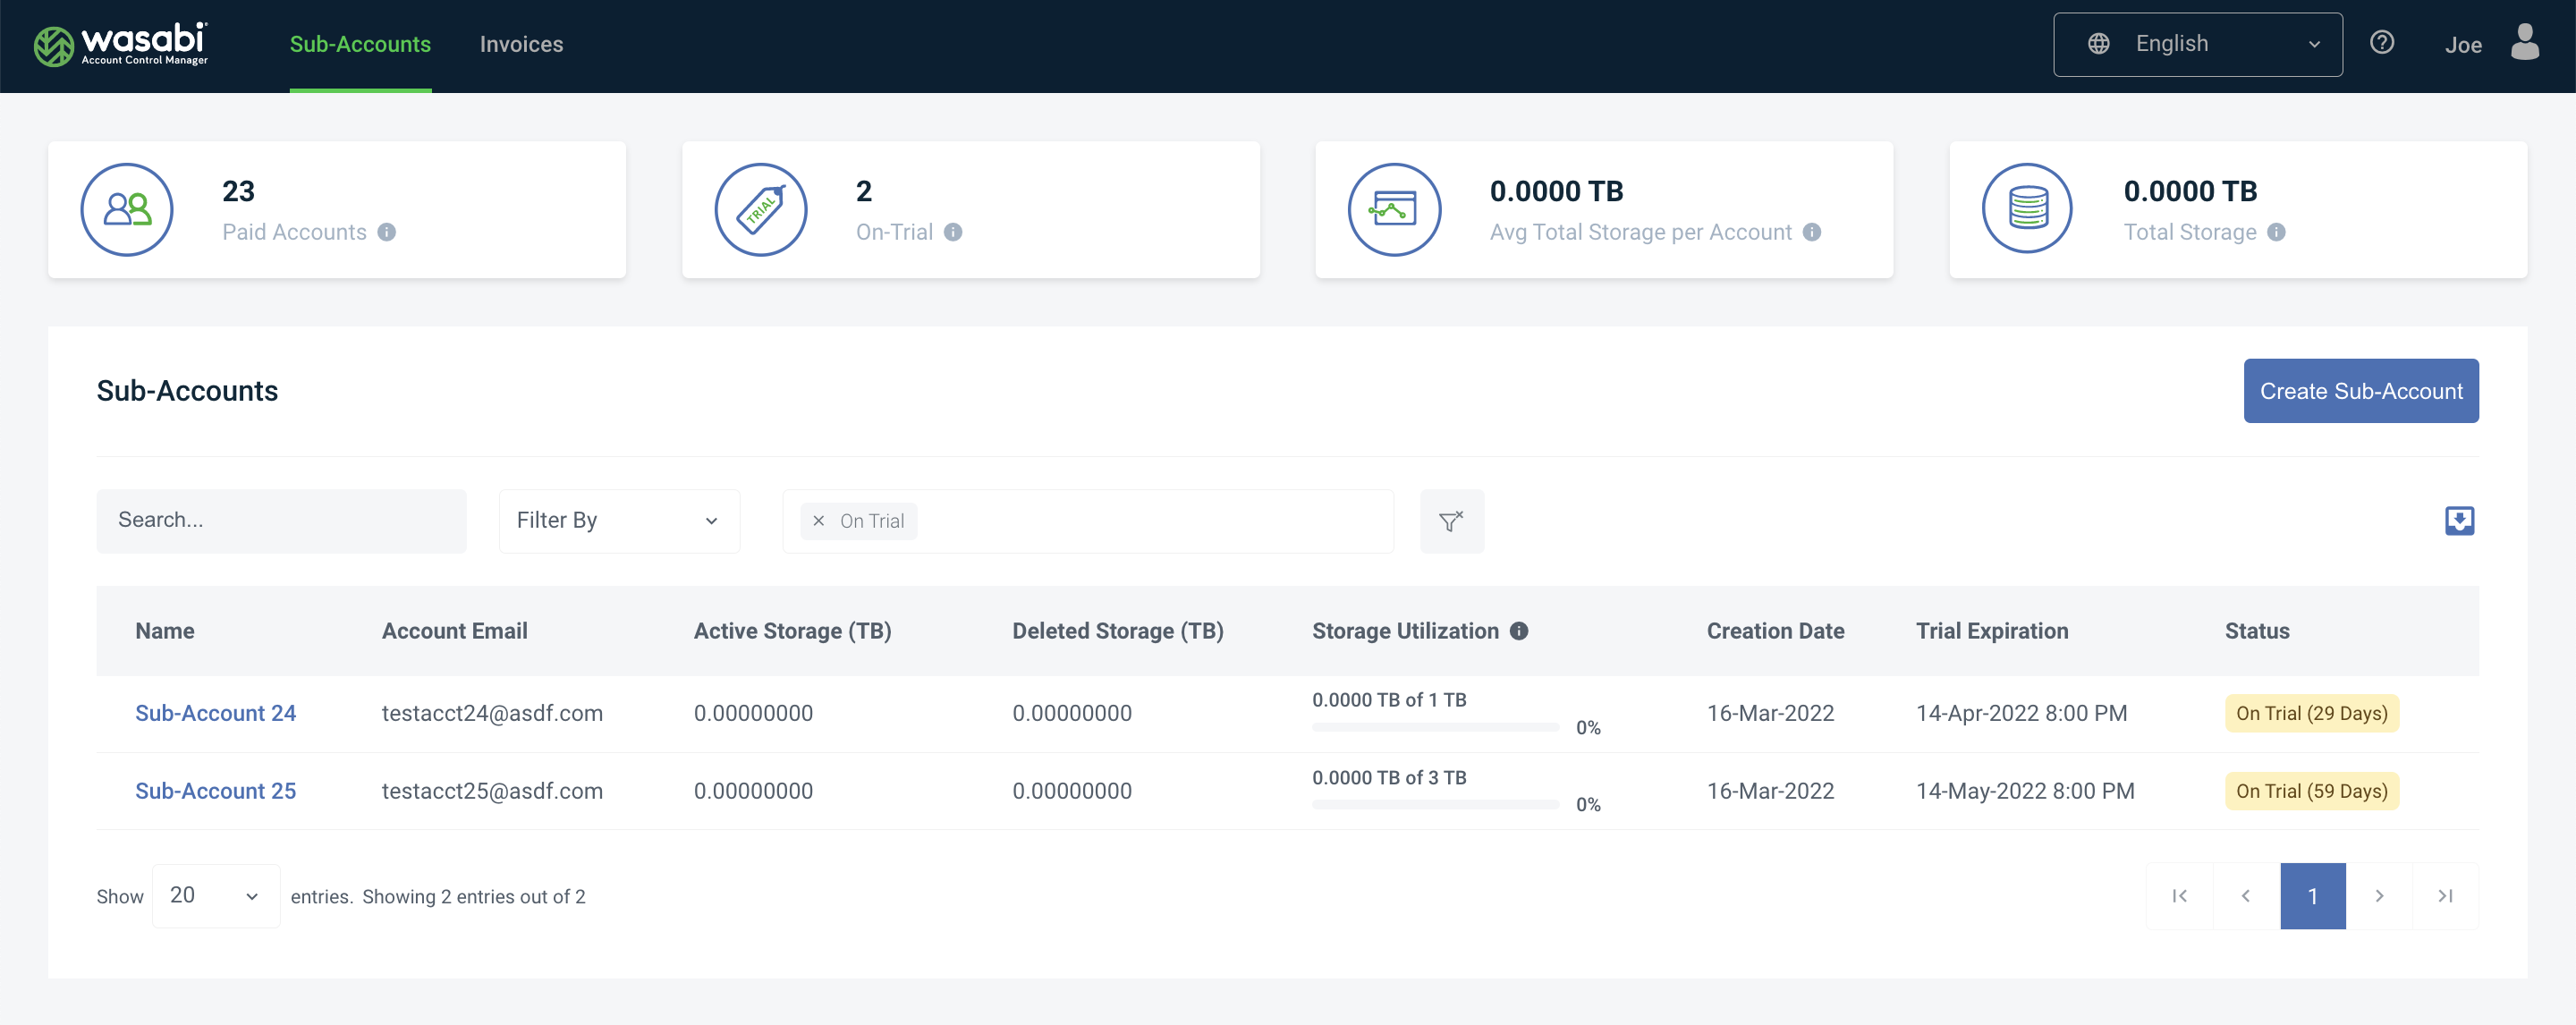Click email testacct25@asdf.com

pos(492,791)
